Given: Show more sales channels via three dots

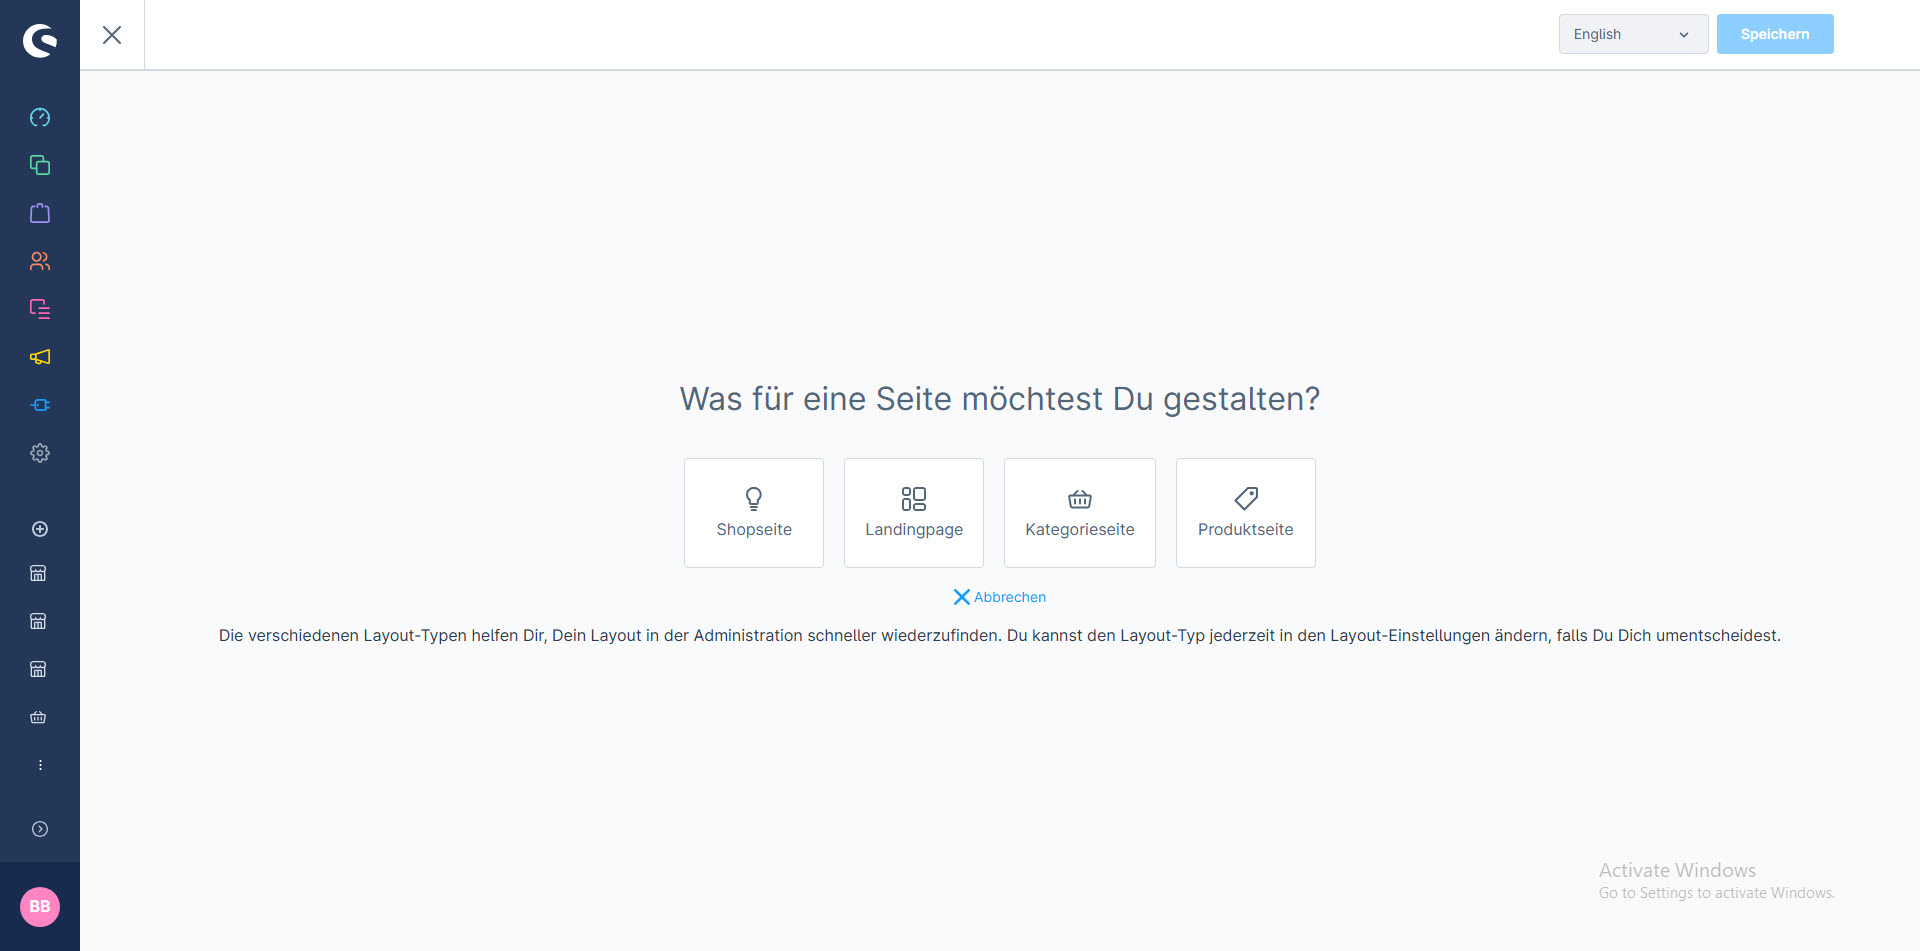Looking at the screenshot, I should pos(40,765).
